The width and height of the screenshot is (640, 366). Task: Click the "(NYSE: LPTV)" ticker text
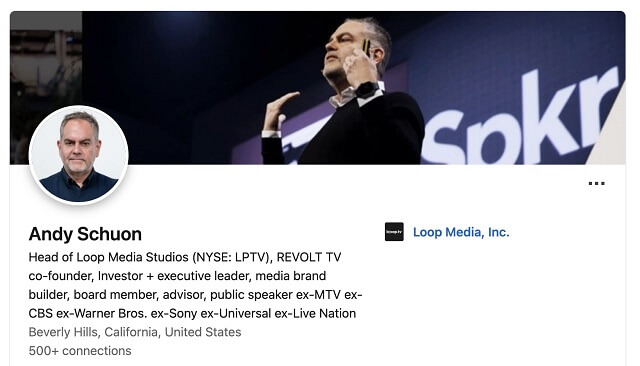point(232,257)
